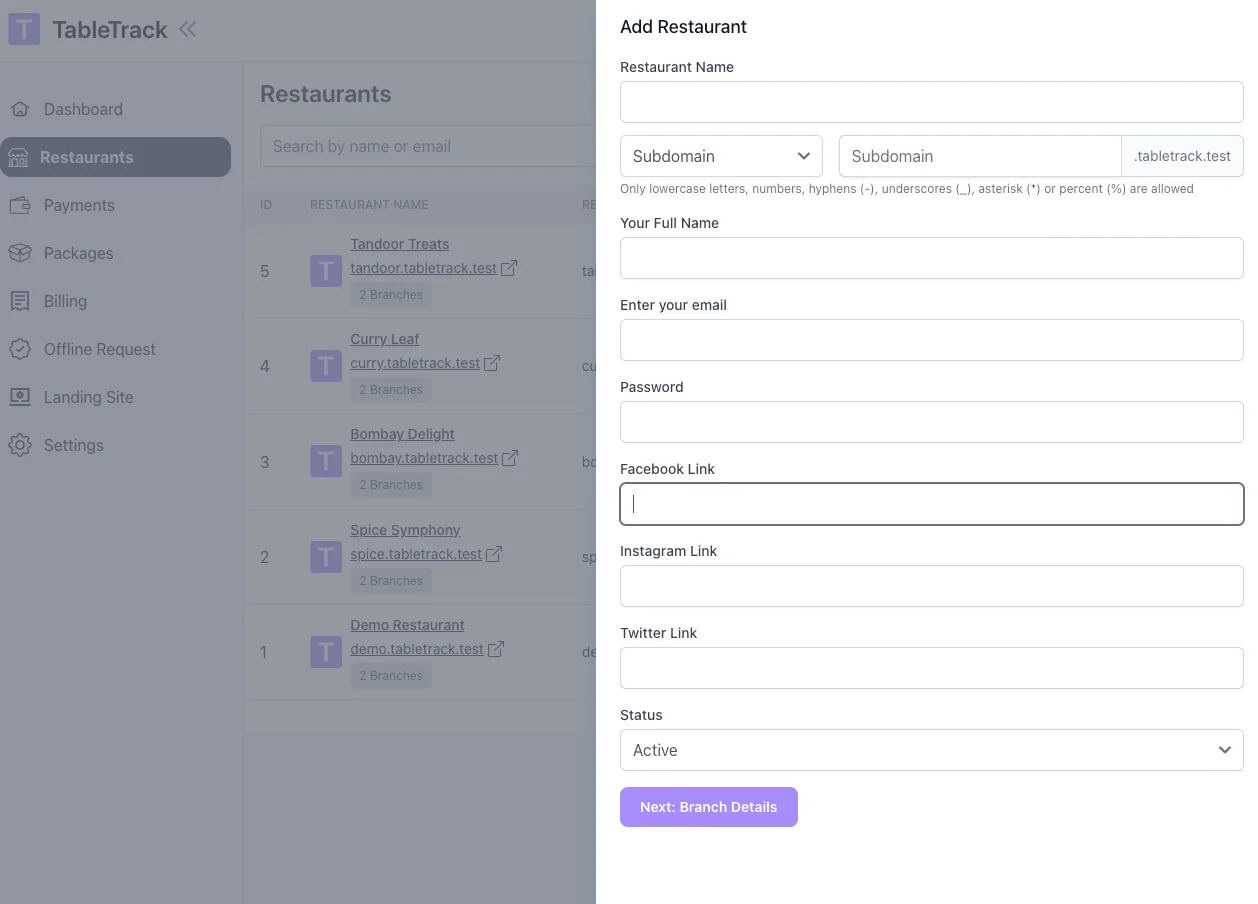
Task: Click the Search by name or email box
Action: pyautogui.click(x=427, y=146)
